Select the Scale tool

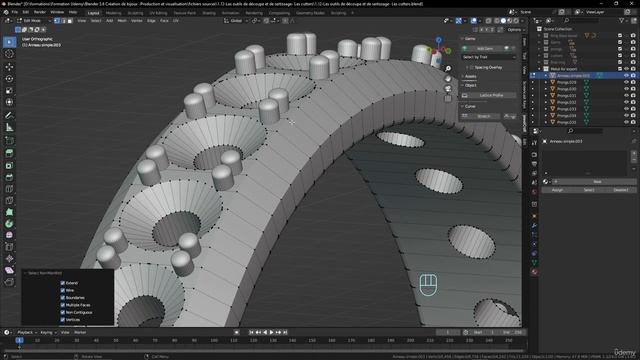9,90
